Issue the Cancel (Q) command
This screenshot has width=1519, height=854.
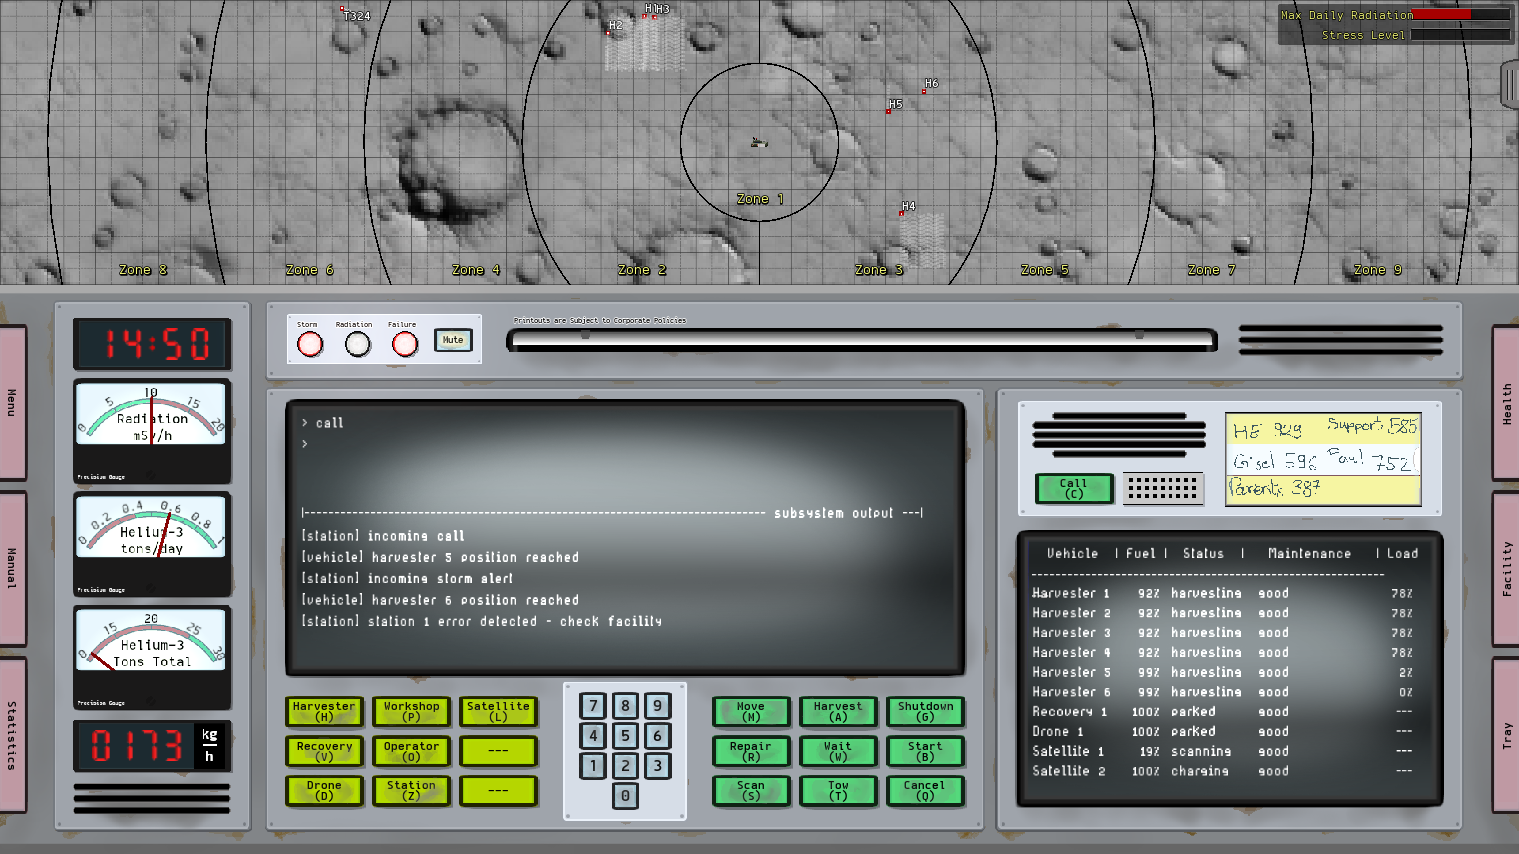click(925, 791)
